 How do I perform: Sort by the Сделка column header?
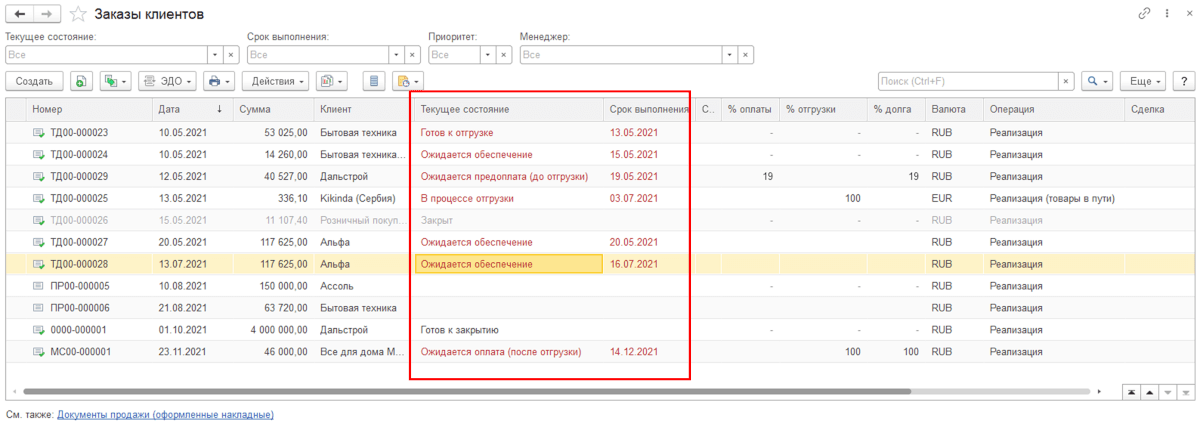coord(1159,109)
